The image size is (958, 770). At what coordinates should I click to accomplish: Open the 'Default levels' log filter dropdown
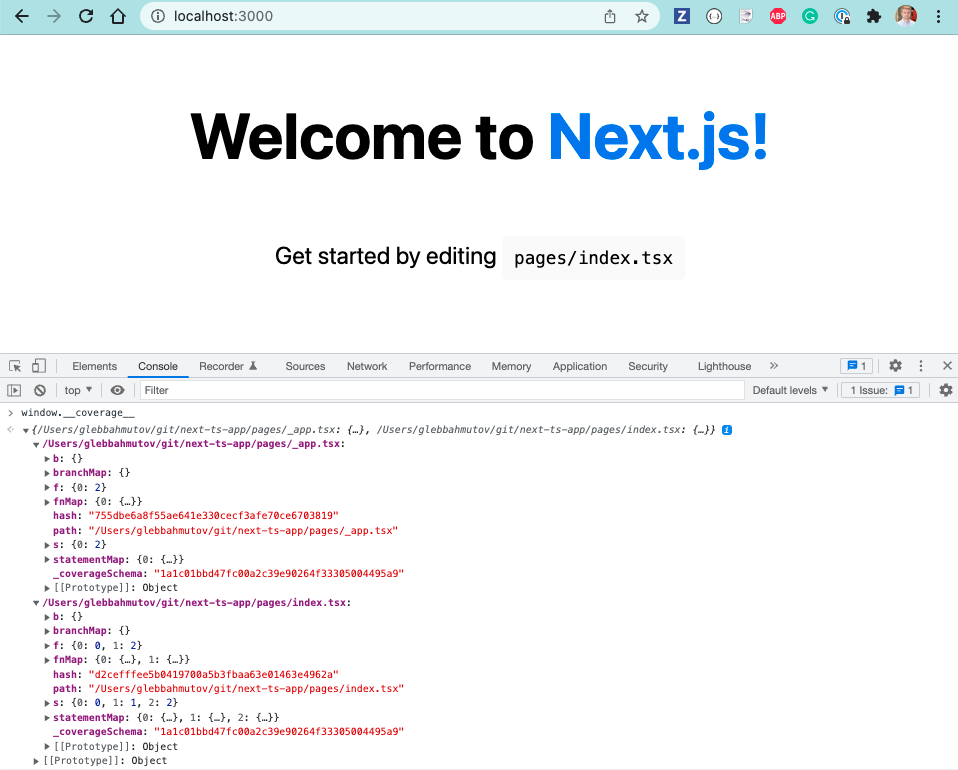coord(790,389)
